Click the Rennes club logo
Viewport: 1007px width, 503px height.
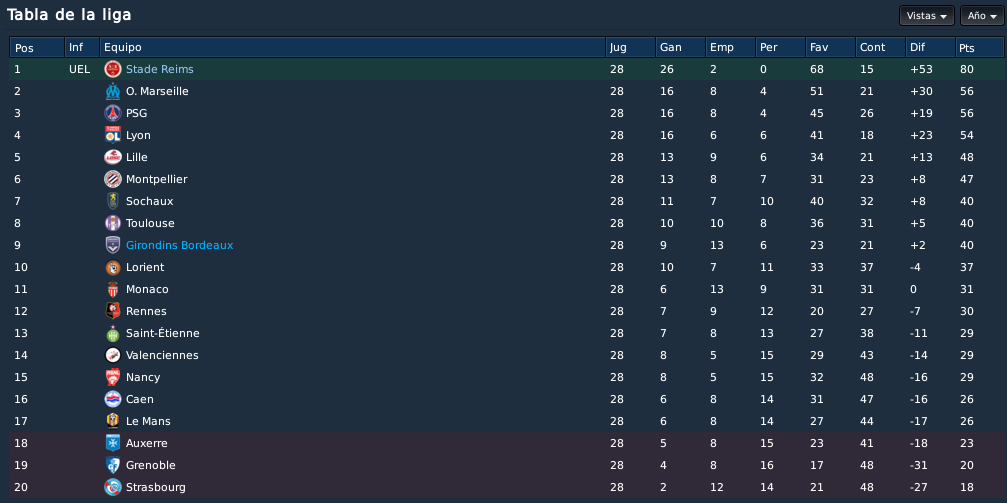[x=113, y=311]
